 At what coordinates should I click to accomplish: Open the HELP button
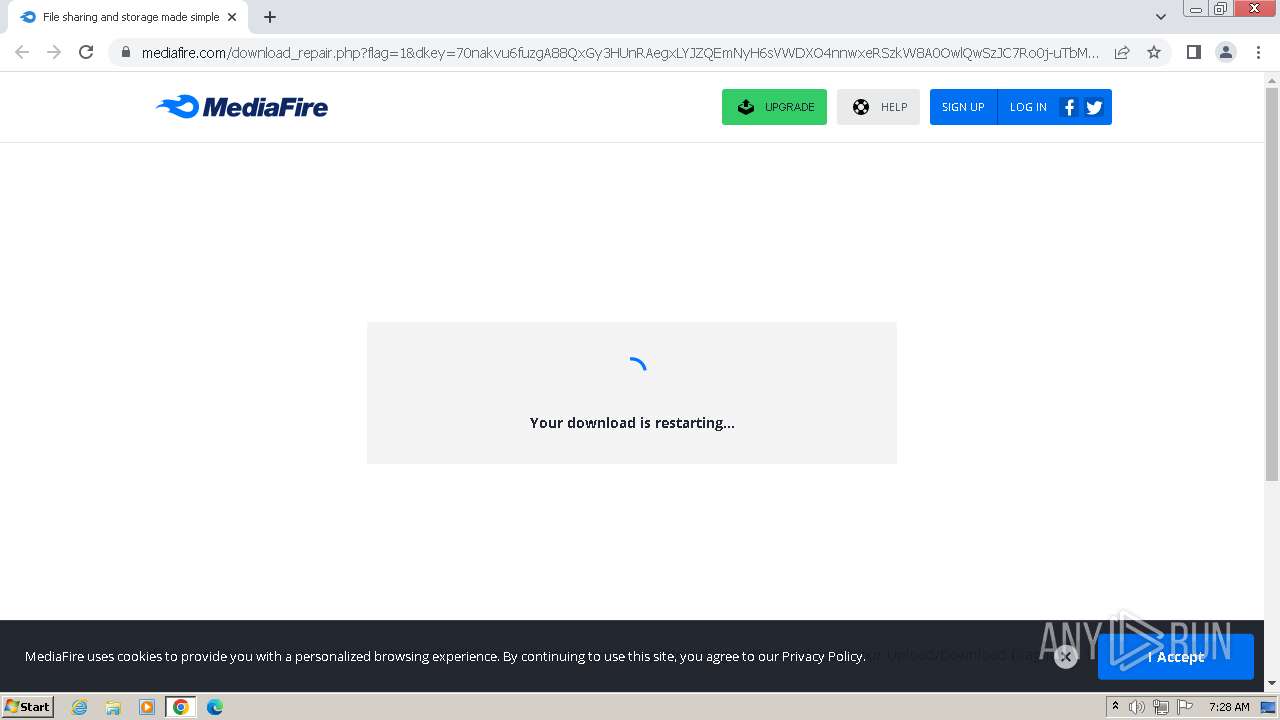(x=878, y=107)
